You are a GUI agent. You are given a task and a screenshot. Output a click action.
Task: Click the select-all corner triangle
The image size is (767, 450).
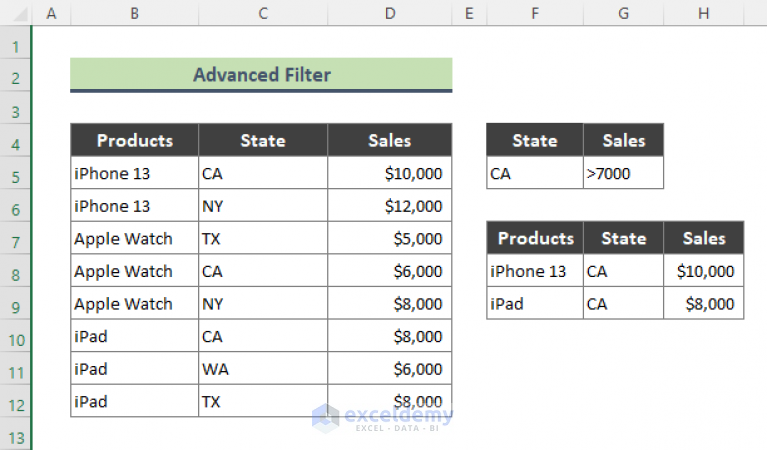click(x=16, y=13)
